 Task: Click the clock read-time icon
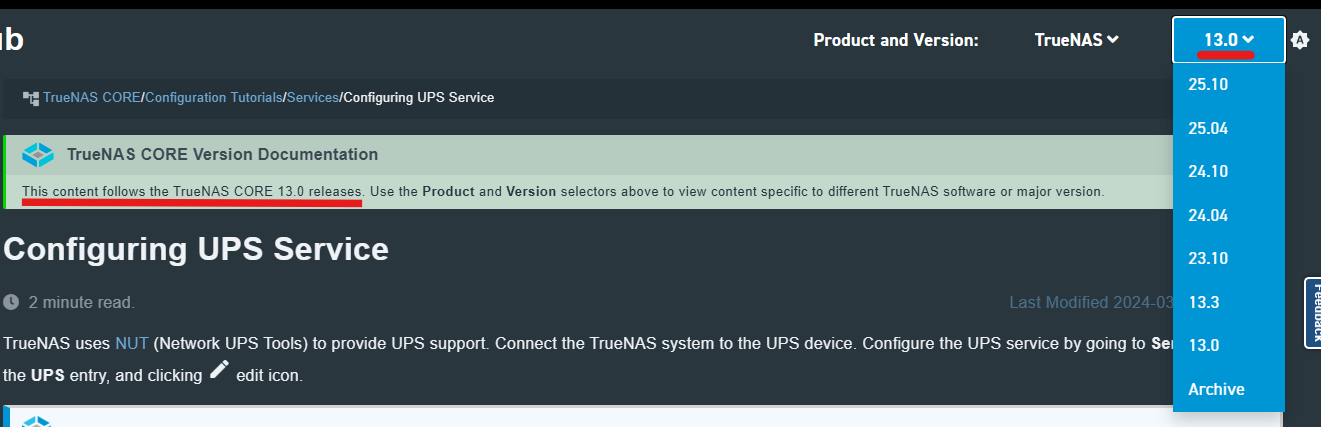coord(11,302)
